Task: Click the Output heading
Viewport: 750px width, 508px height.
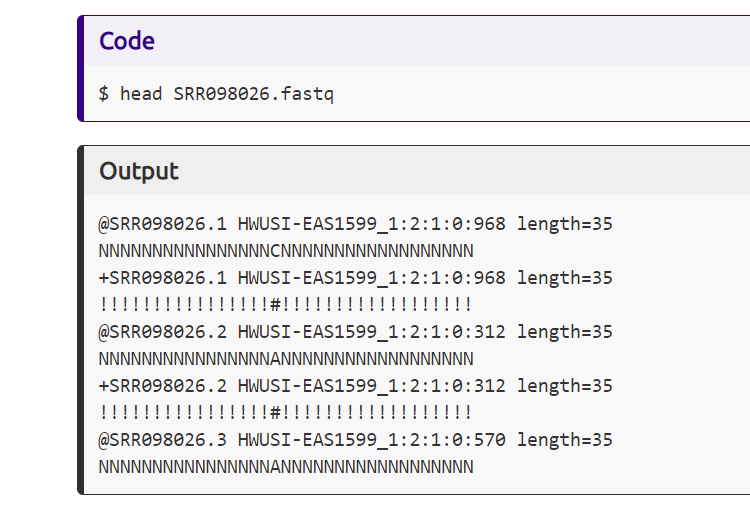Action: pos(139,171)
